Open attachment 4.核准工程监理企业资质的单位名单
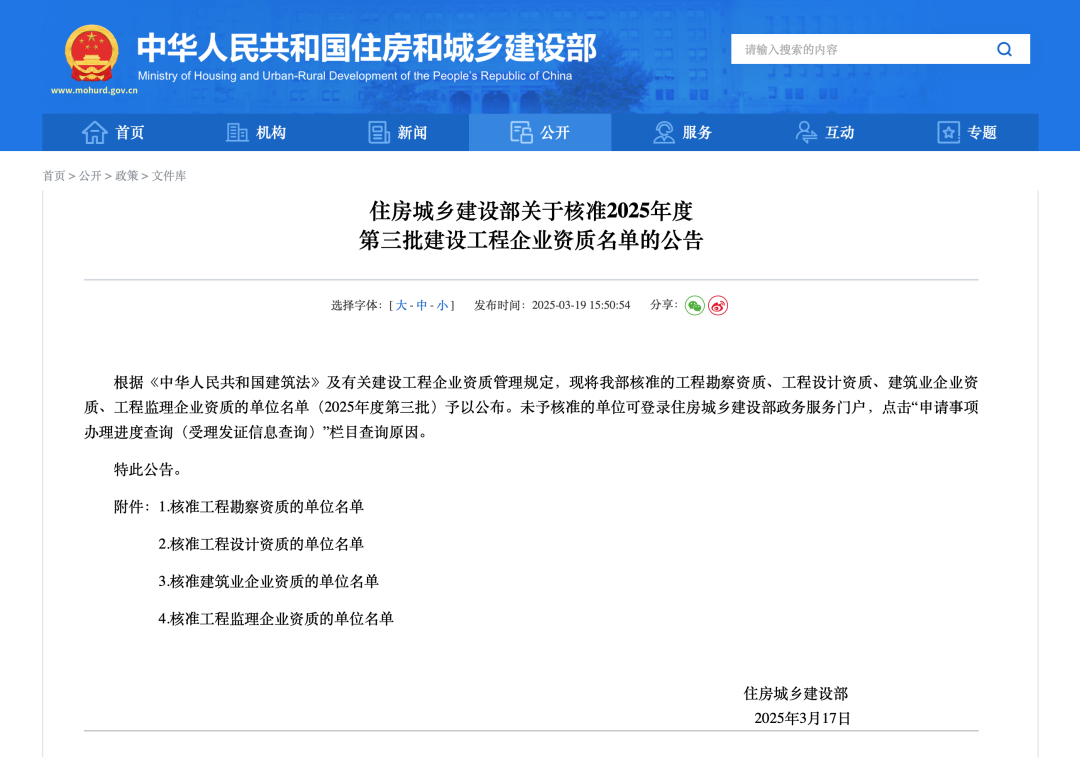This screenshot has width=1080, height=757. point(276,619)
